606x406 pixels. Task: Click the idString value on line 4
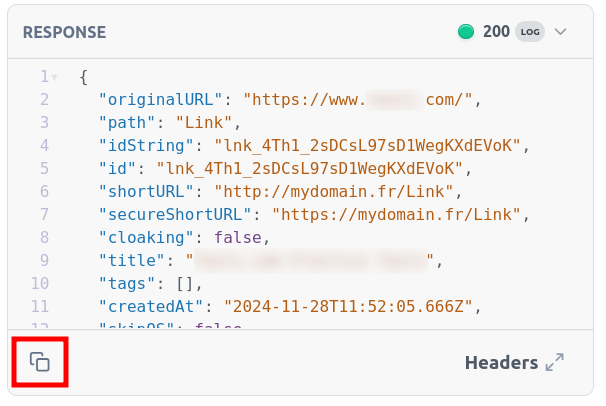366,145
